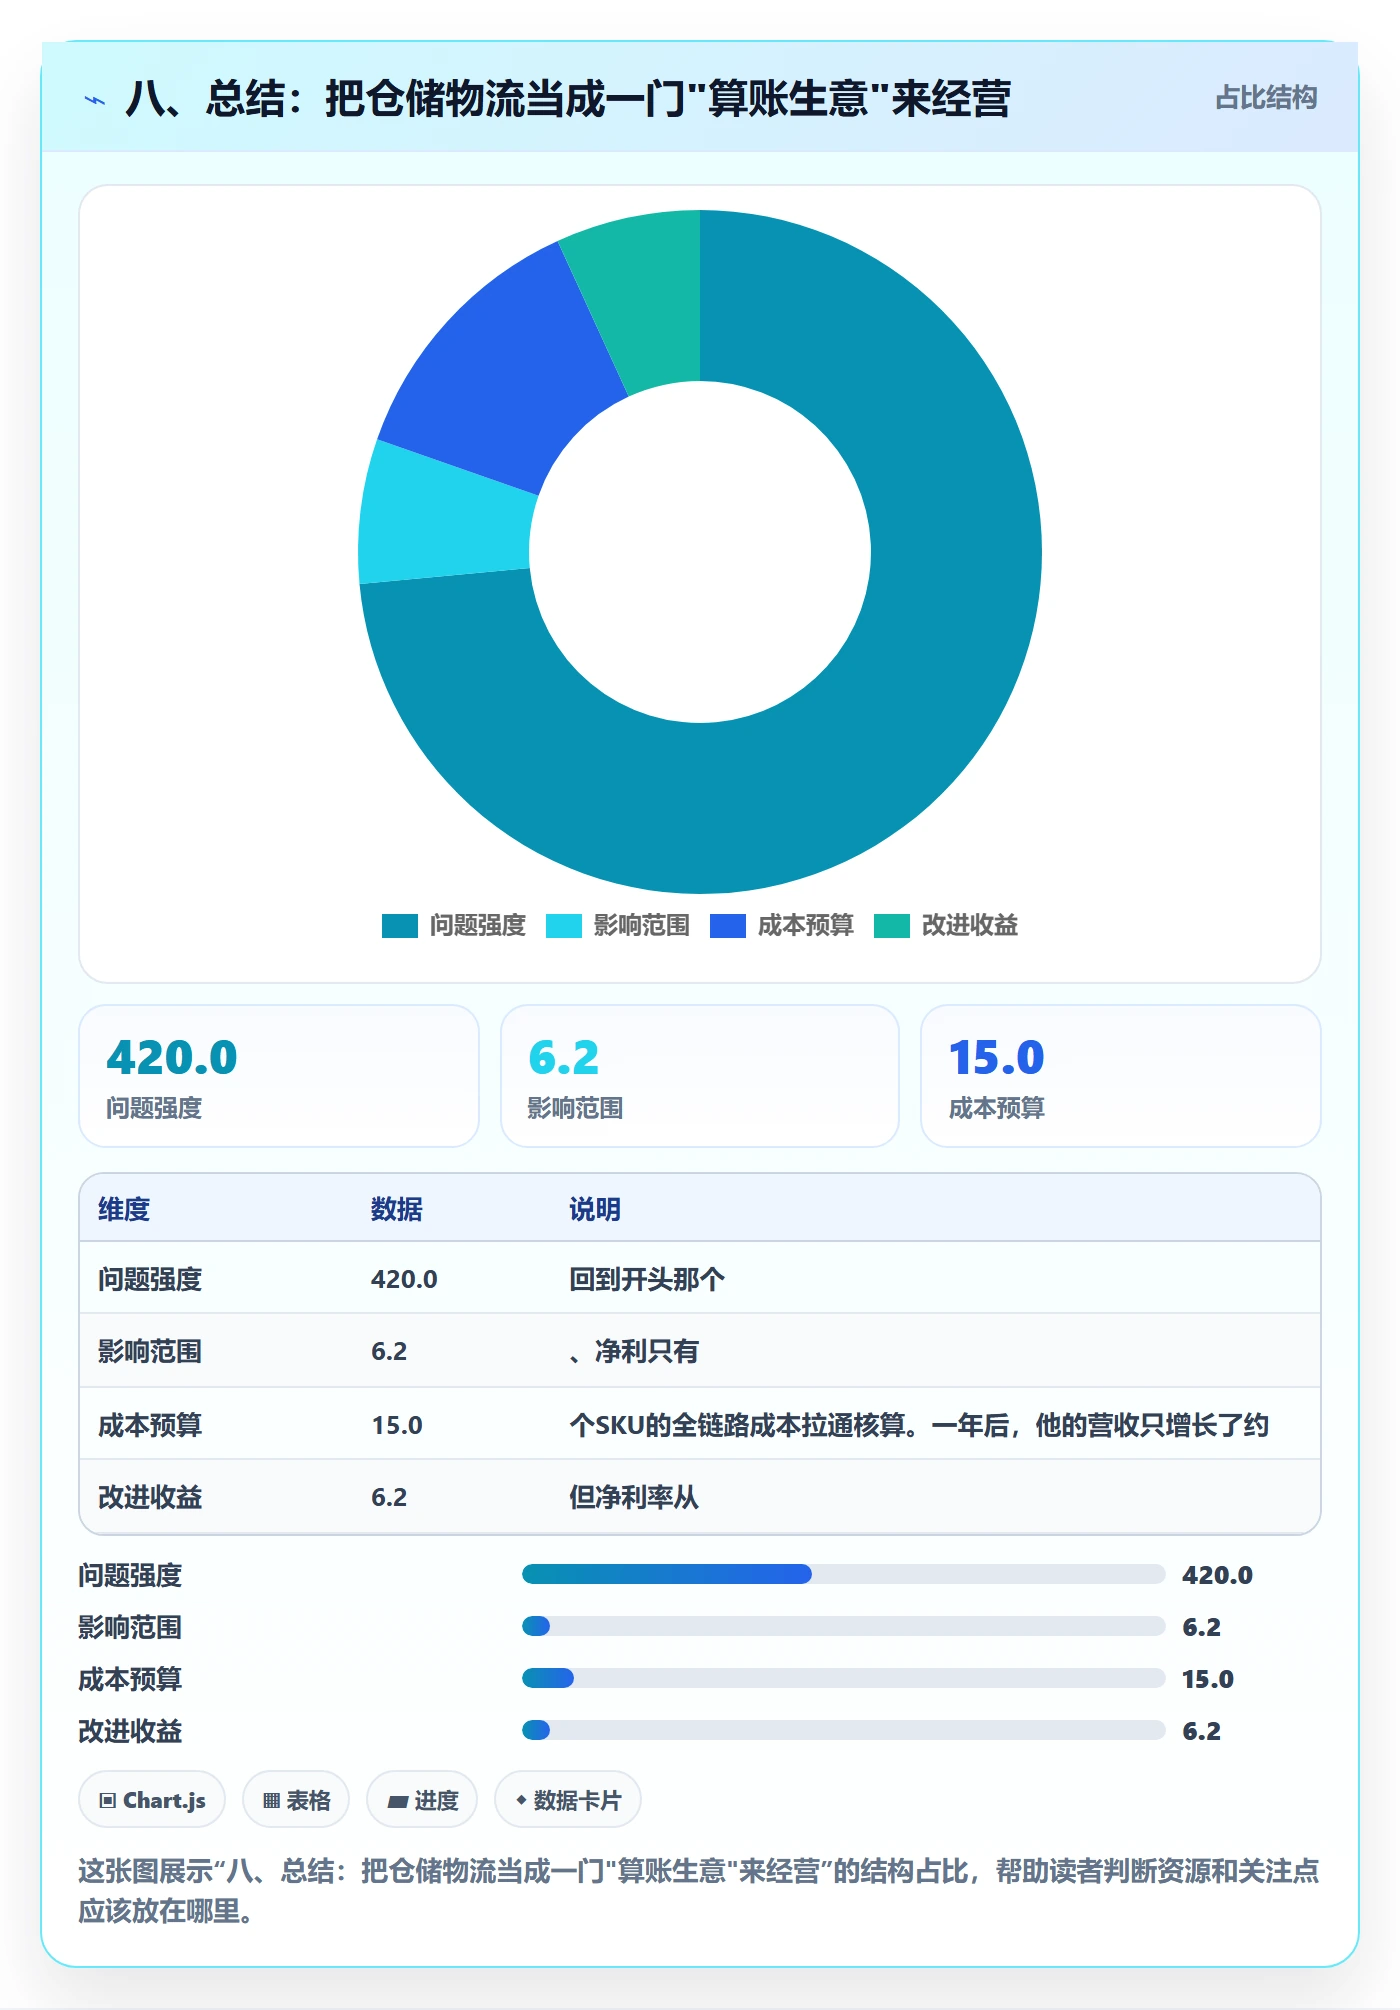Click the 数据 column header
The width and height of the screenshot is (1400, 2010).
click(397, 1209)
